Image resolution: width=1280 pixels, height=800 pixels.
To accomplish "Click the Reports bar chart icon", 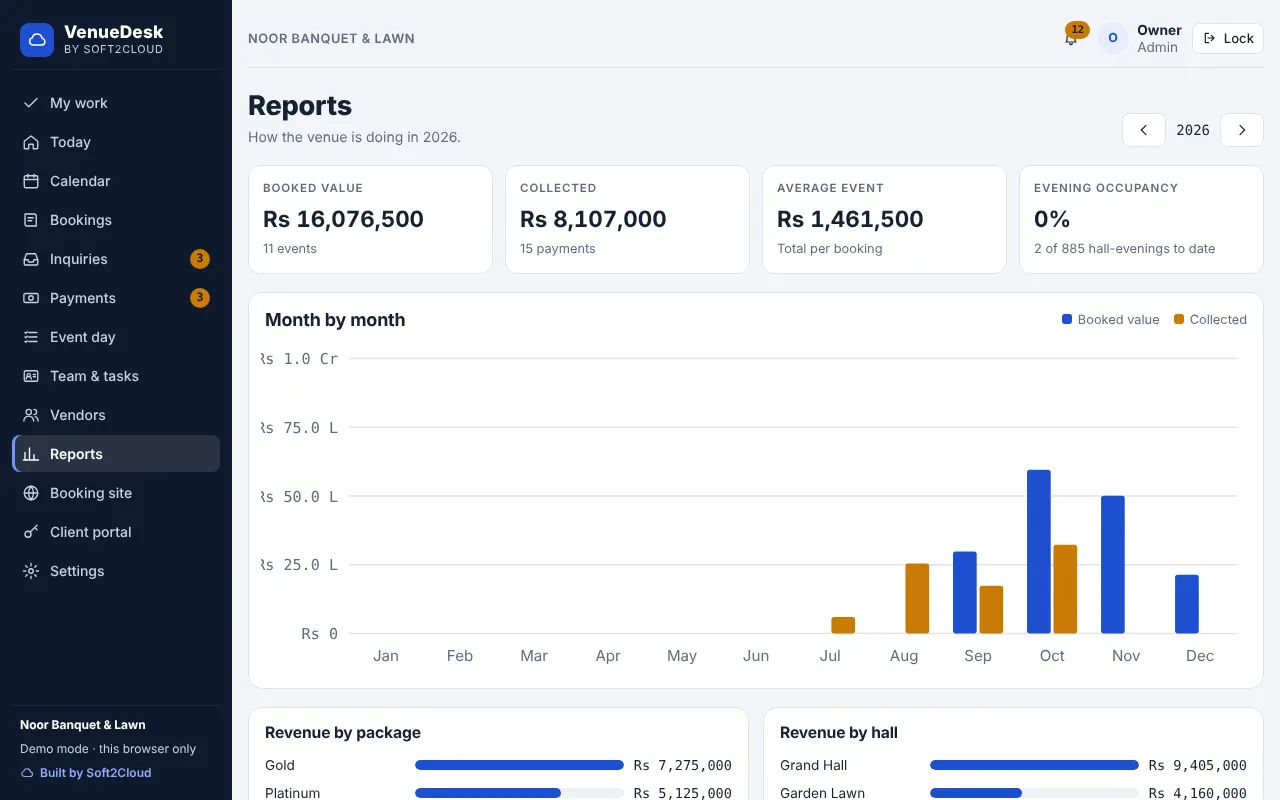I will coord(31,454).
